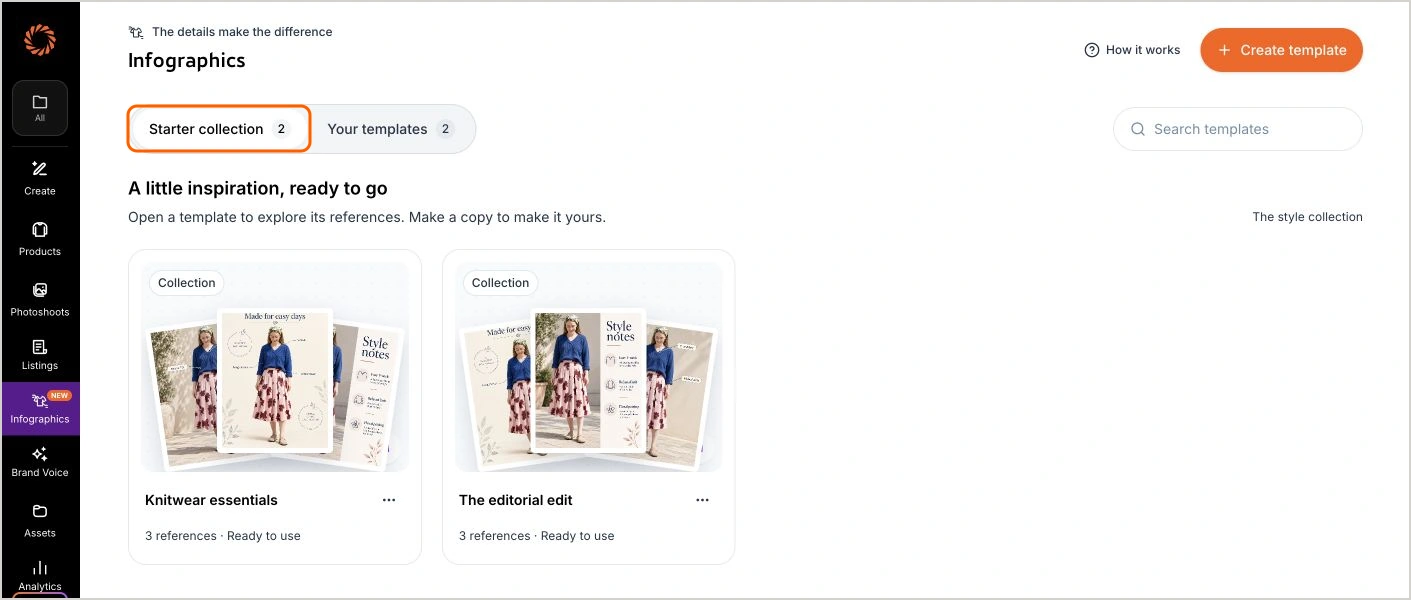Click the Create template button
The width and height of the screenshot is (1411, 600).
1281,50
